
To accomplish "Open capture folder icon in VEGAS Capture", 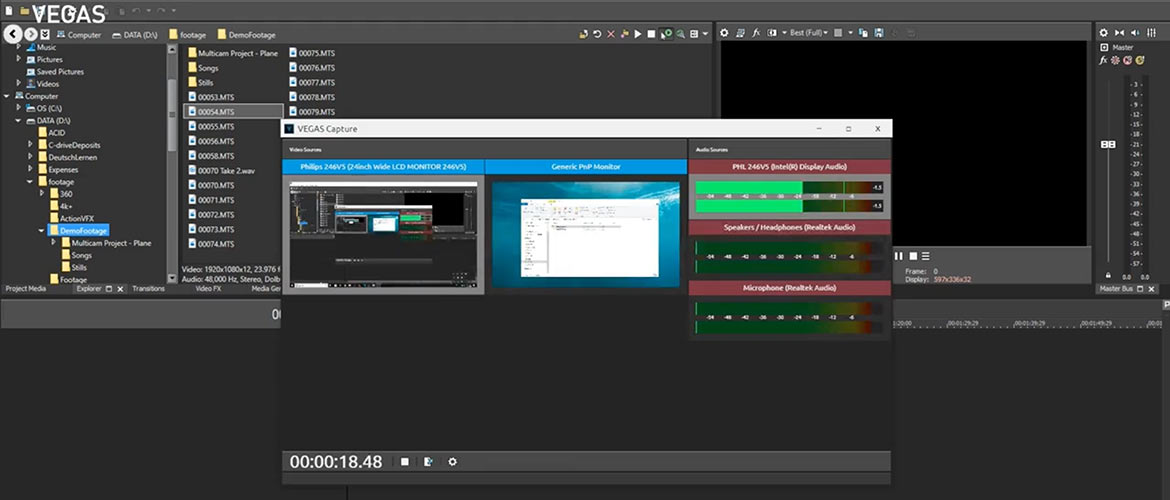I will click(x=428, y=462).
